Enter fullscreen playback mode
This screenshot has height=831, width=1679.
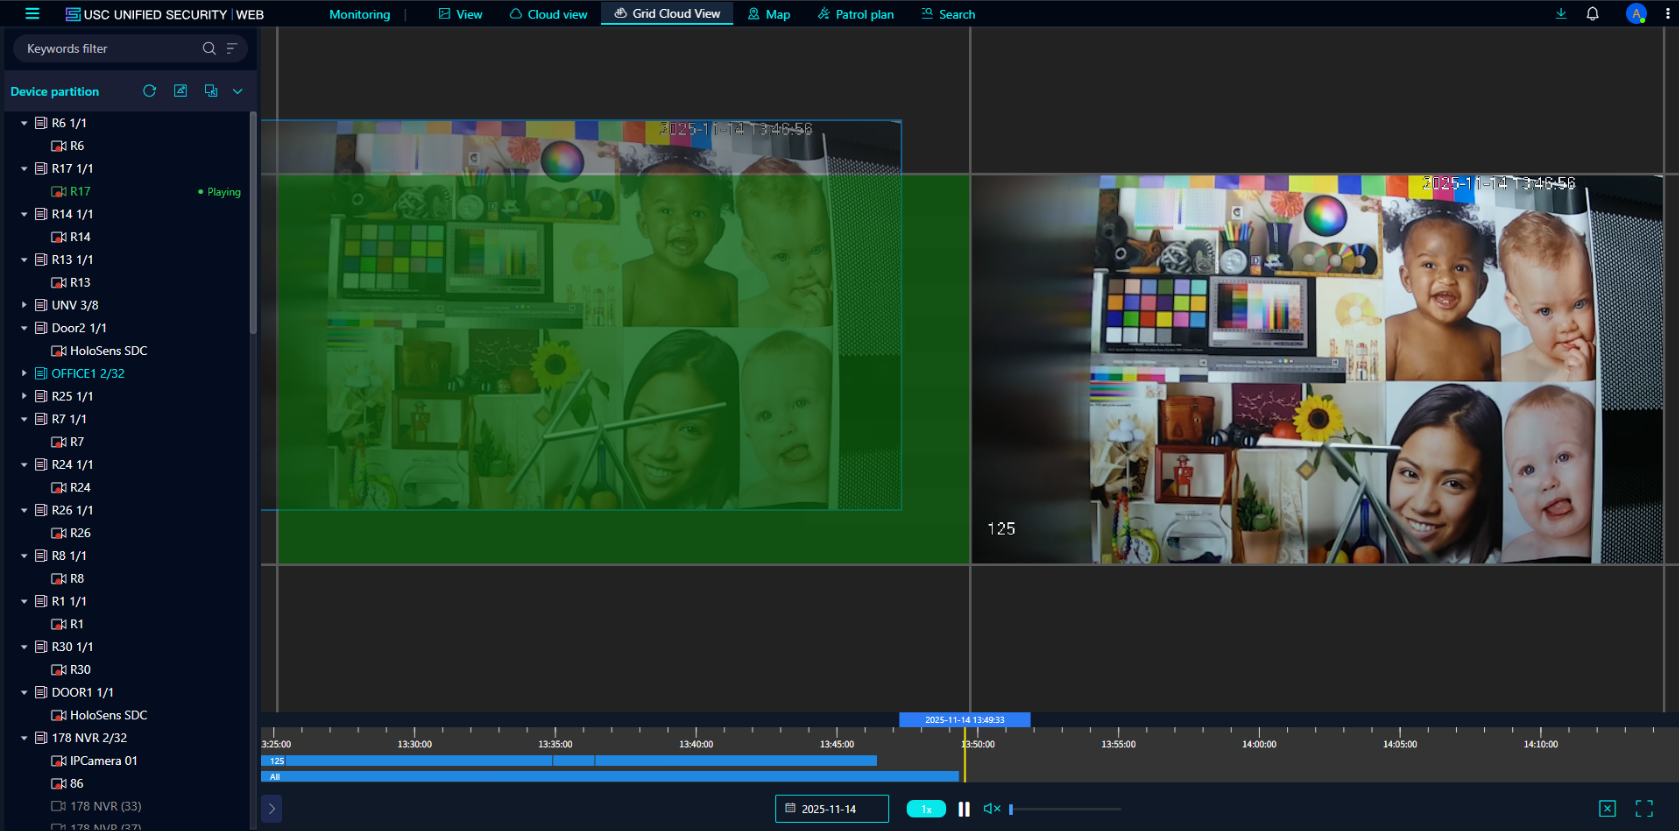click(1643, 808)
